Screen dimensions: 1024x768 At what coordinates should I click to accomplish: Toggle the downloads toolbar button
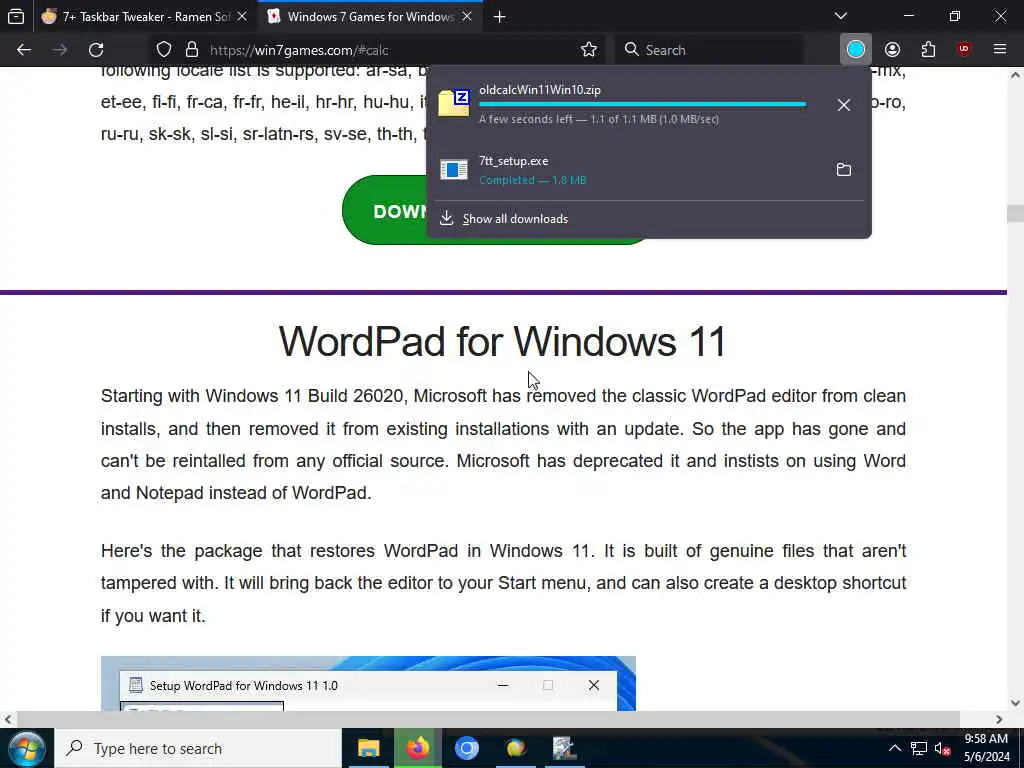click(856, 50)
